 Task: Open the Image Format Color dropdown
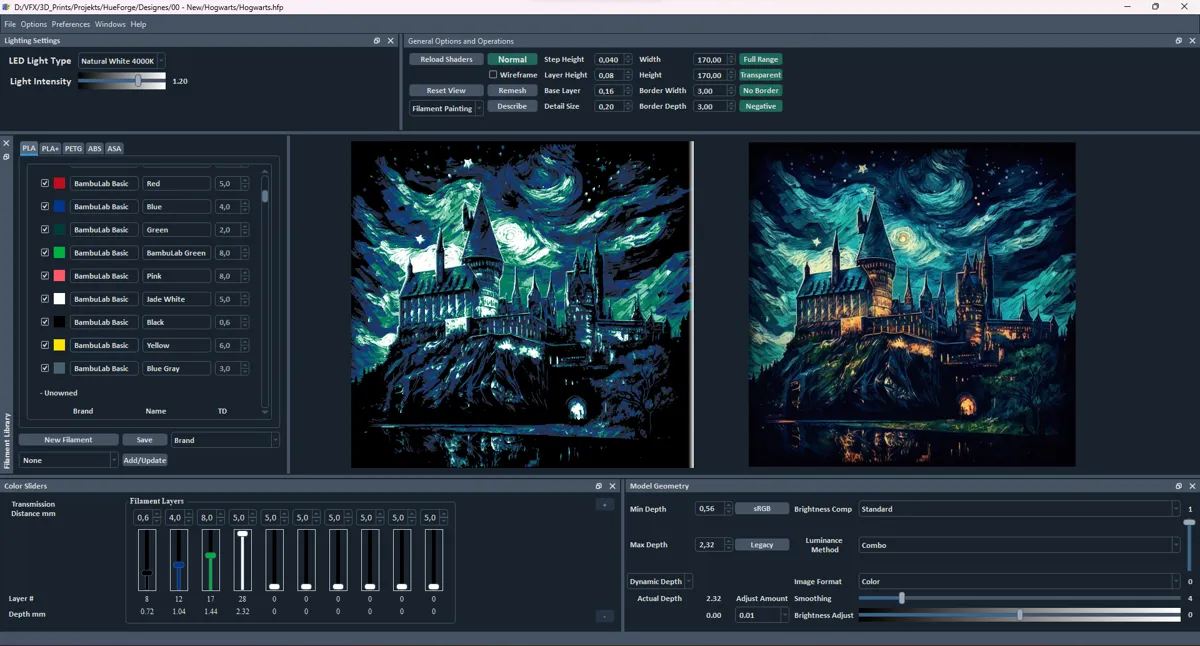pyautogui.click(x=1019, y=581)
